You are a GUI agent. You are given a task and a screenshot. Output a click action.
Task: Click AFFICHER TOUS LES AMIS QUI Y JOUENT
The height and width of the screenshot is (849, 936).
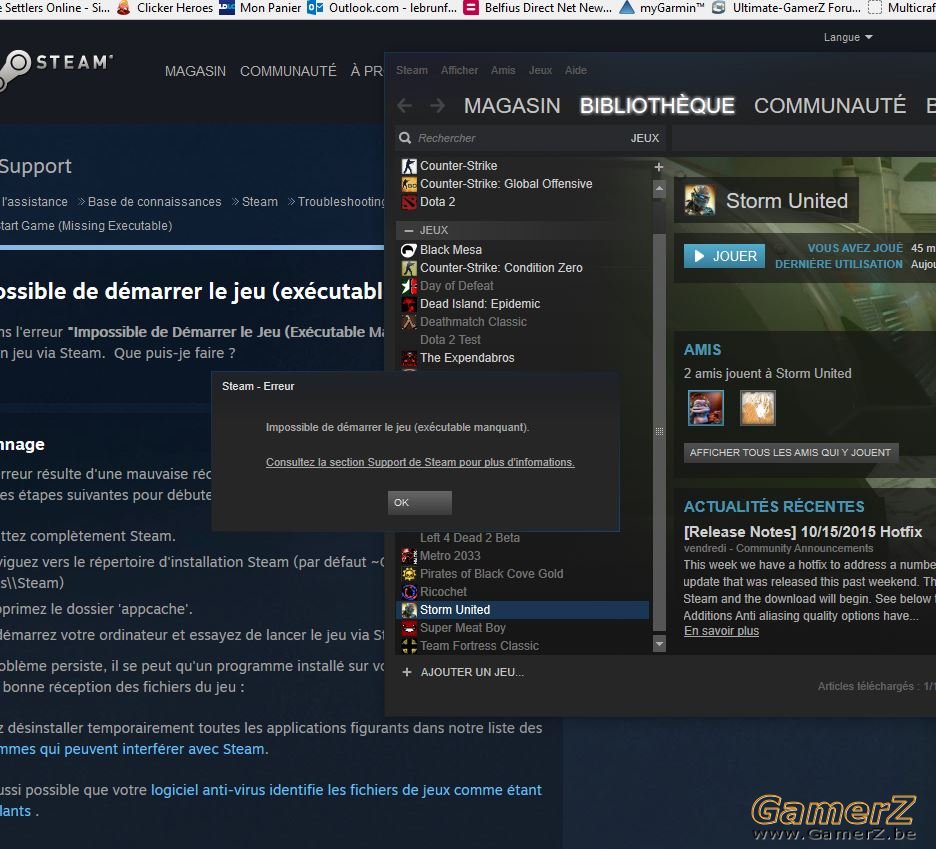[x=790, y=453]
